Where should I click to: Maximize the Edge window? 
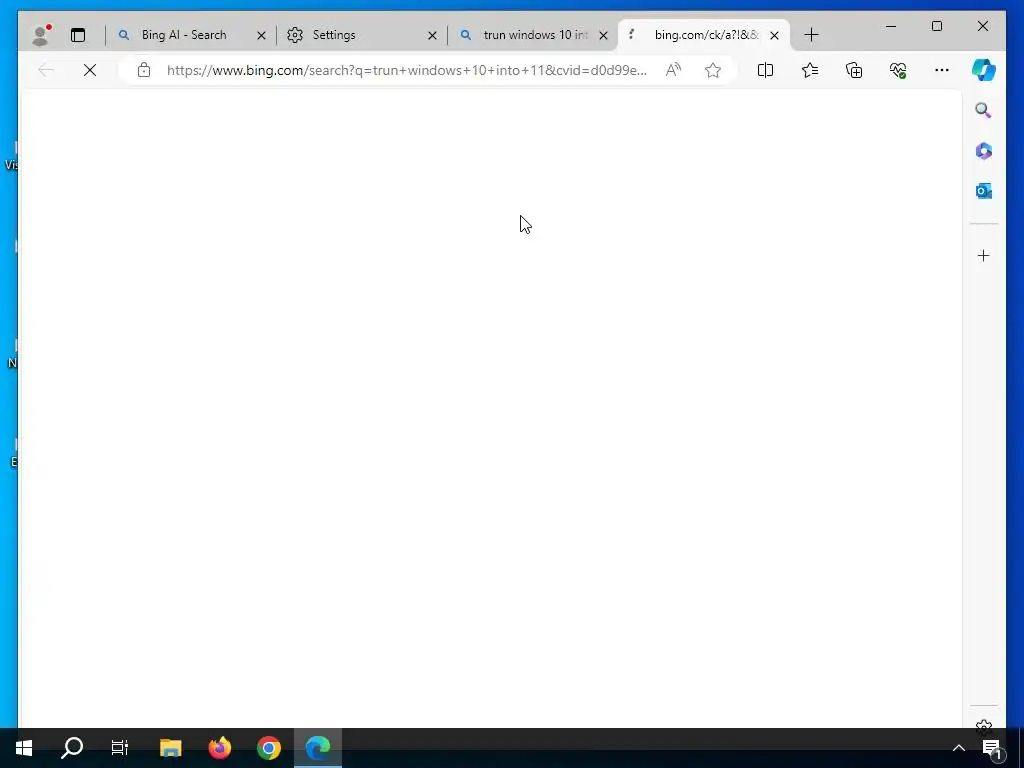(937, 26)
